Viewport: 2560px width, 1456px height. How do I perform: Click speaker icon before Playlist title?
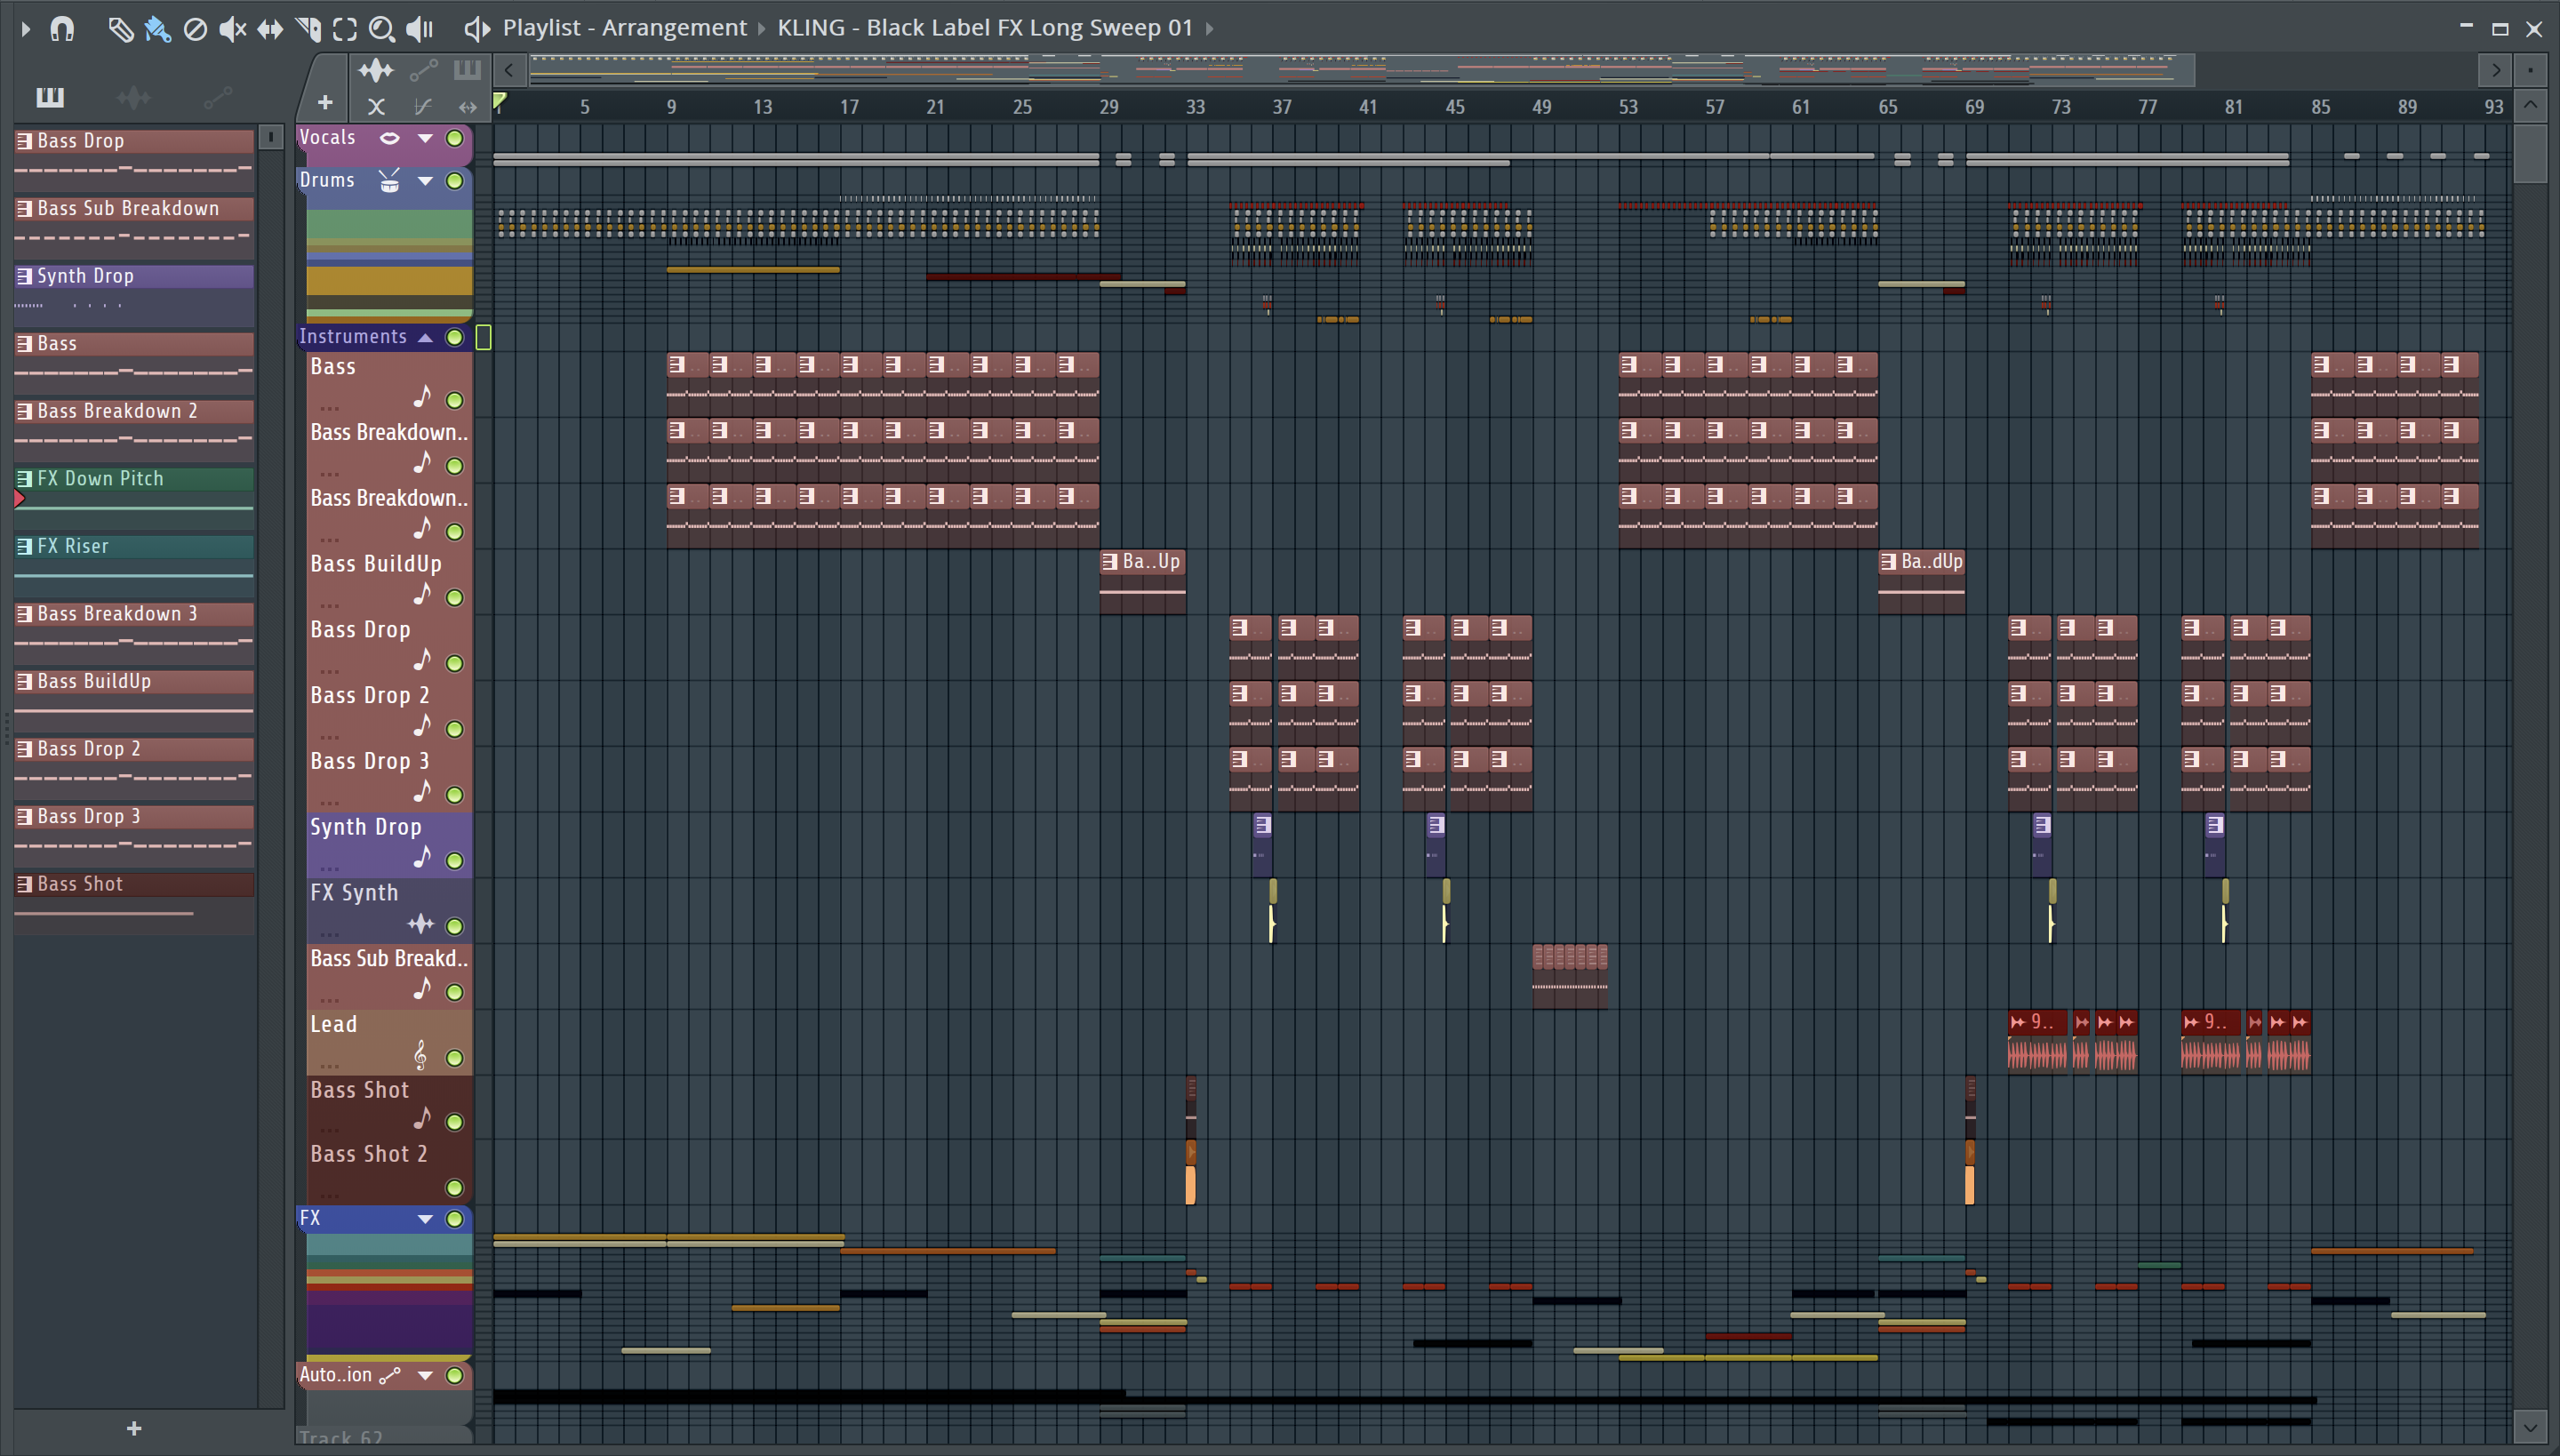point(476,29)
